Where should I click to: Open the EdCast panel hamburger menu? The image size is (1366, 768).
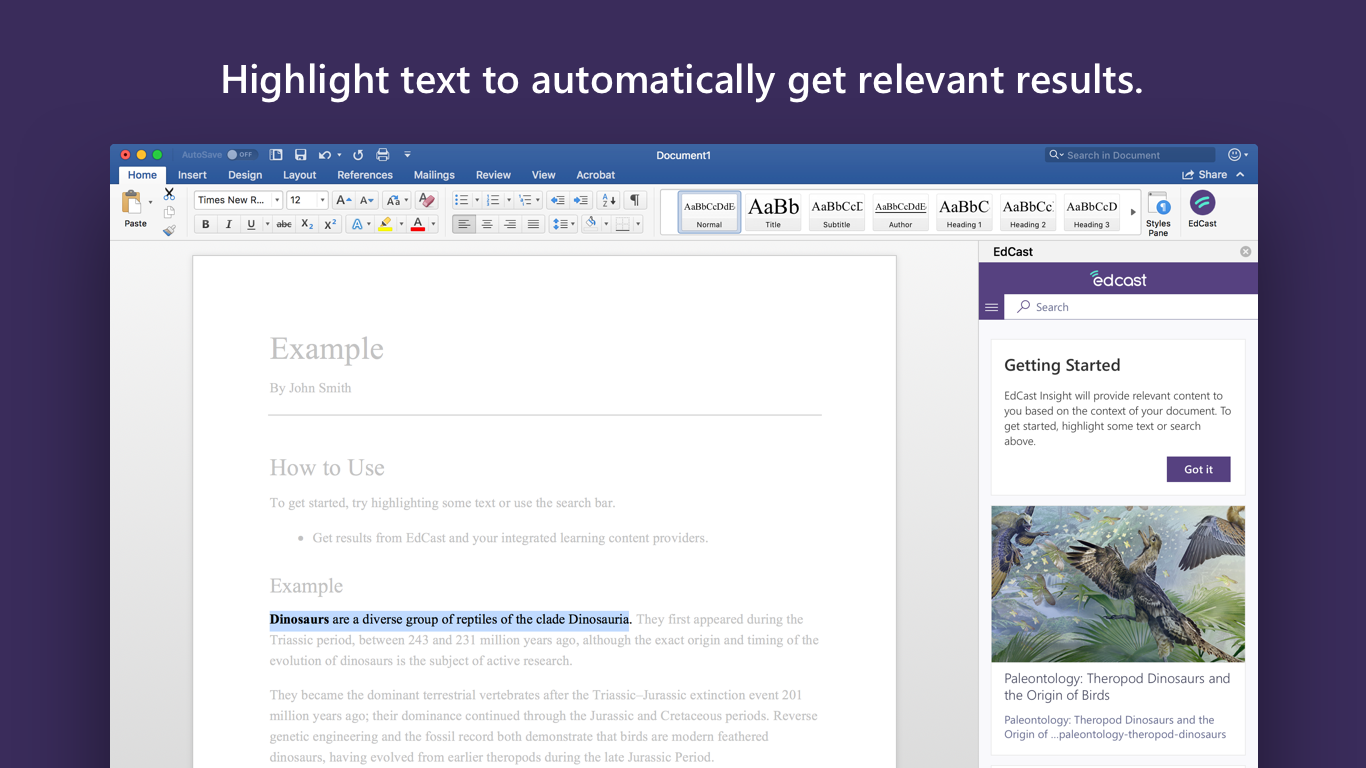click(x=992, y=307)
